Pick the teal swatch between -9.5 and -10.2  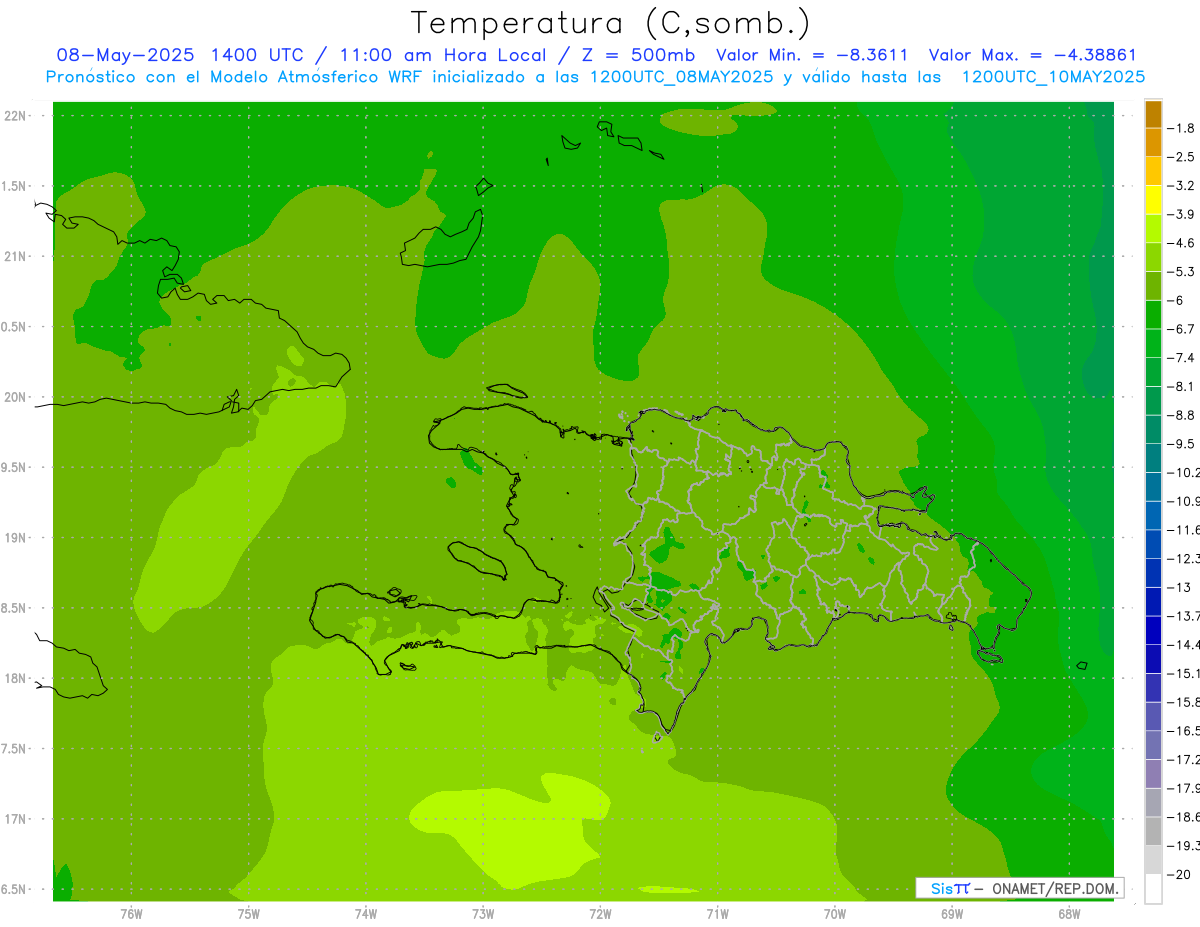point(1153,458)
